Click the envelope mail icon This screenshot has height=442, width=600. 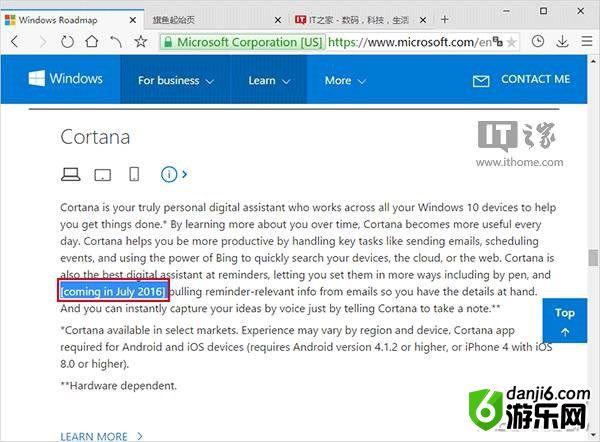tap(481, 81)
